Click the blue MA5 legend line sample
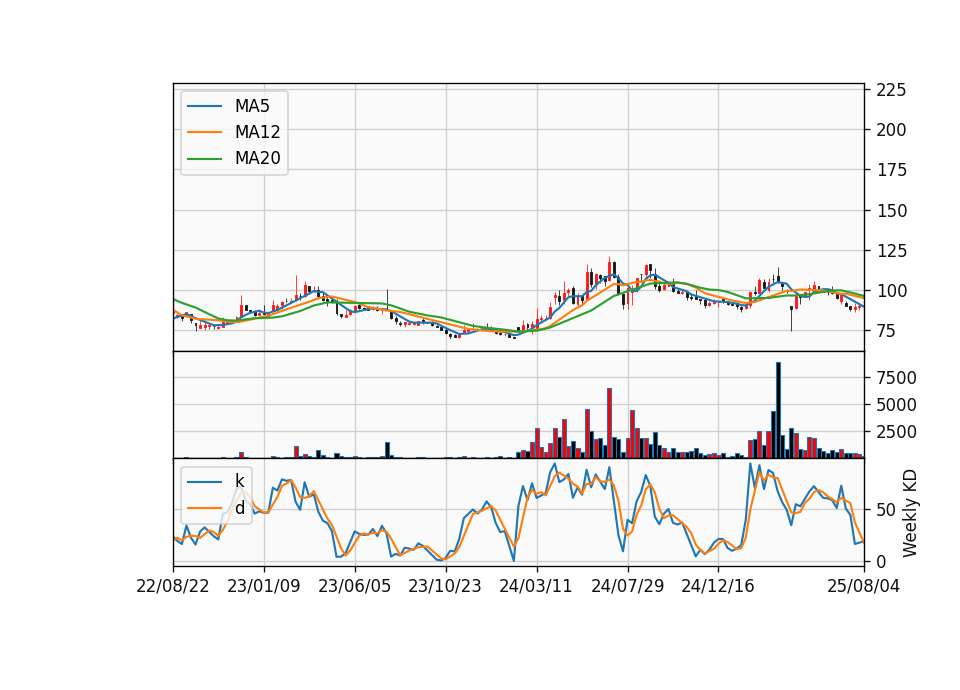 204,106
